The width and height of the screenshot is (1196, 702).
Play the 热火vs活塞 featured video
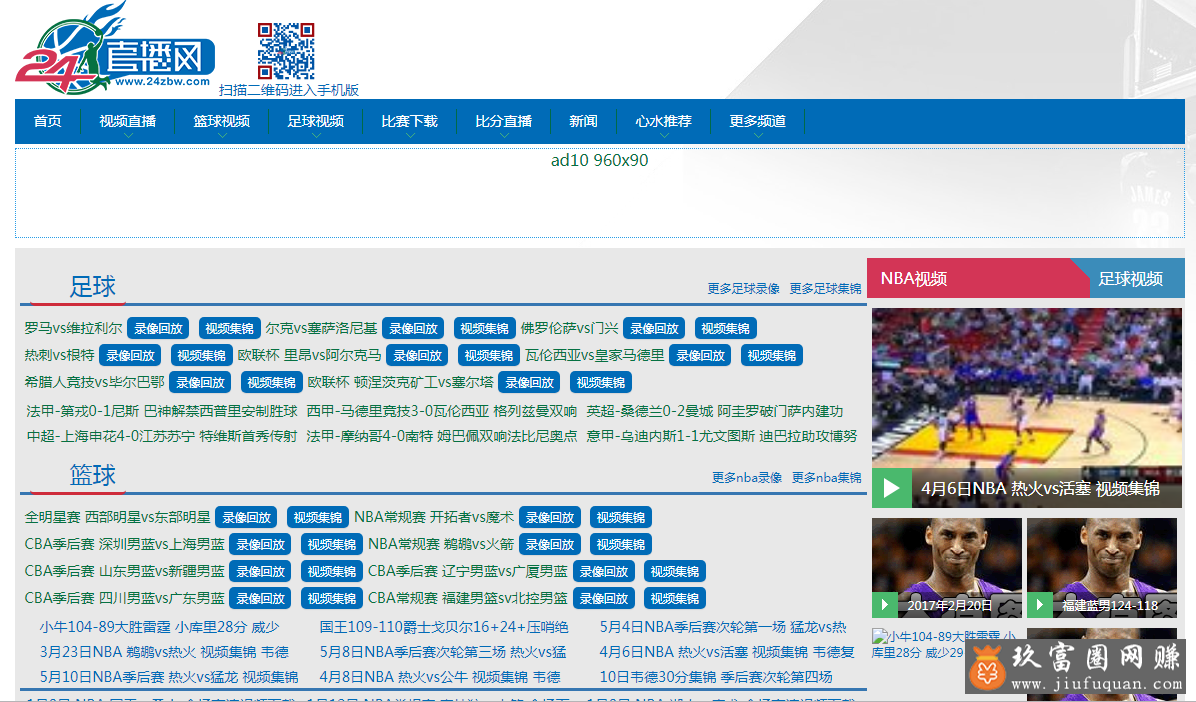[1027, 408]
